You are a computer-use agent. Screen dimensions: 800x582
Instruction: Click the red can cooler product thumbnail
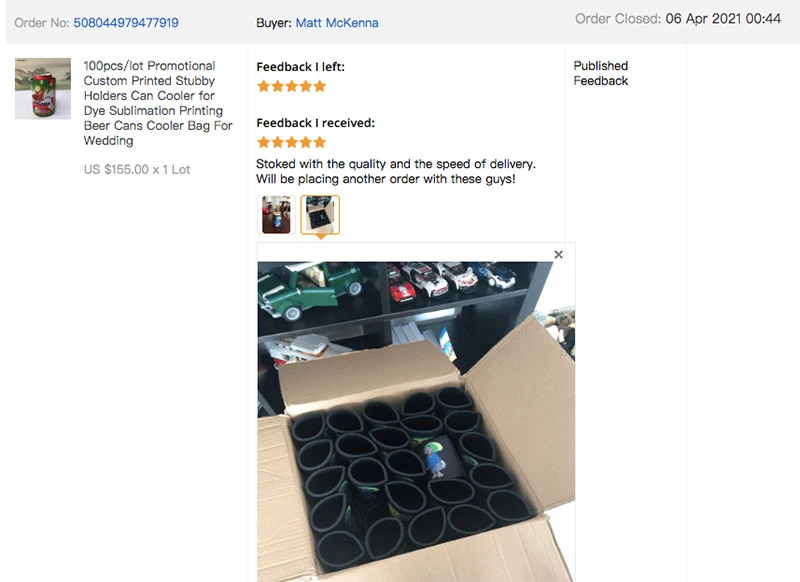(x=43, y=89)
